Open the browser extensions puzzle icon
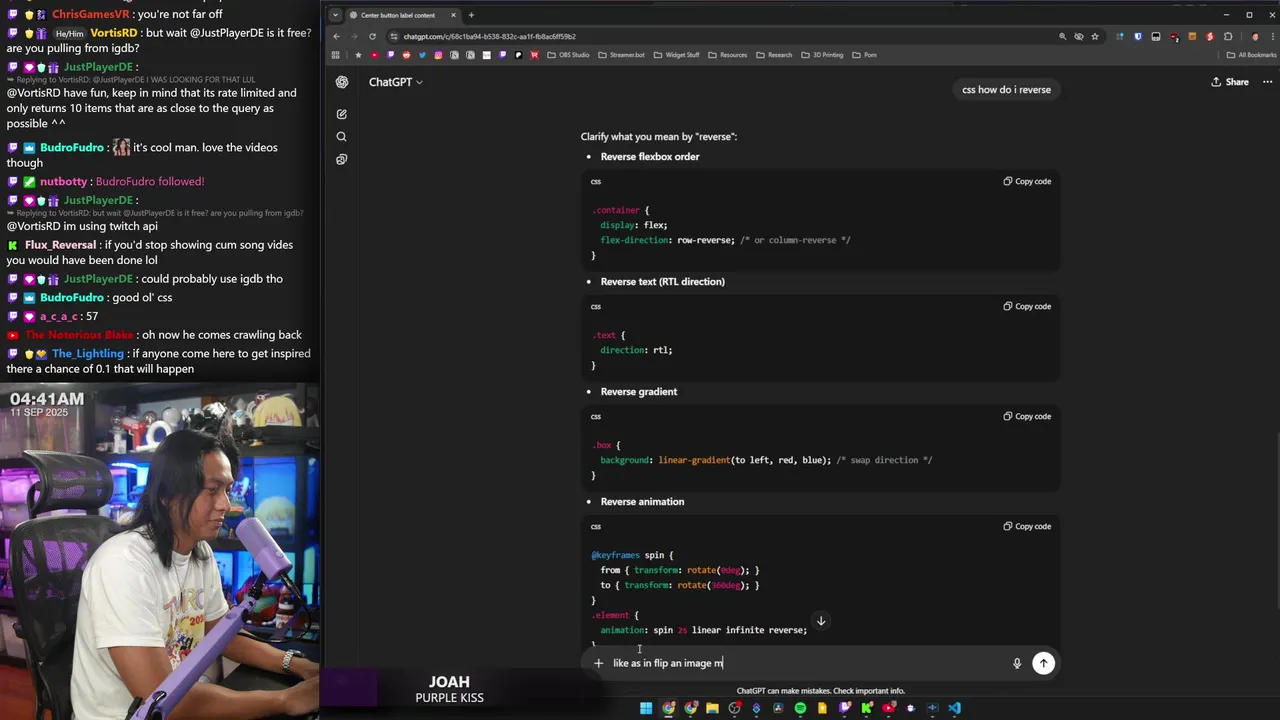This screenshot has width=1280, height=720. click(1228, 36)
